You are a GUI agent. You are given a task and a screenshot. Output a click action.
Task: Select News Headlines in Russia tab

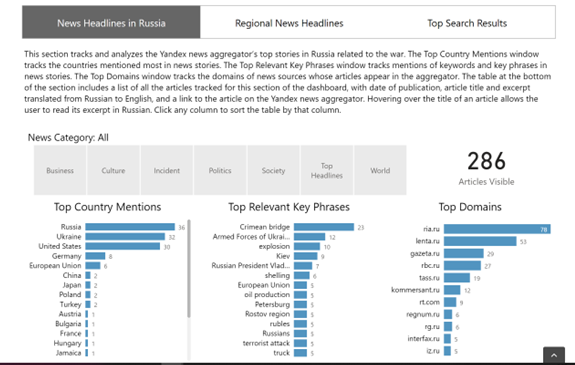111,22
